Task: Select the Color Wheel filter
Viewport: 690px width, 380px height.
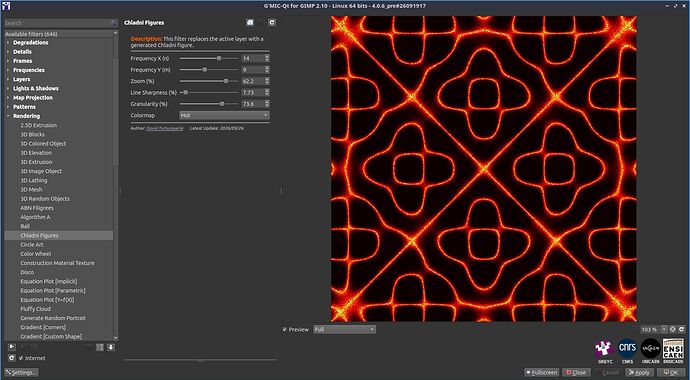Action: pos(36,254)
